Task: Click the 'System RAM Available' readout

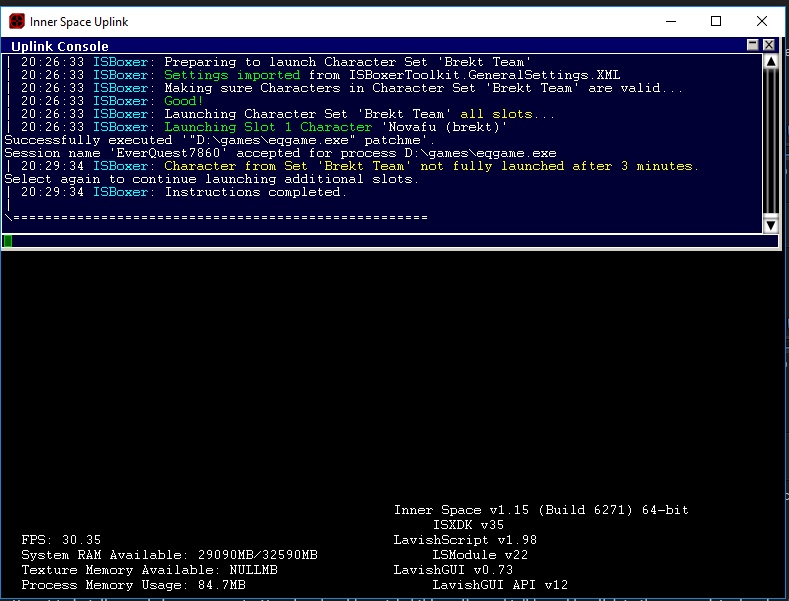Action: (170, 555)
